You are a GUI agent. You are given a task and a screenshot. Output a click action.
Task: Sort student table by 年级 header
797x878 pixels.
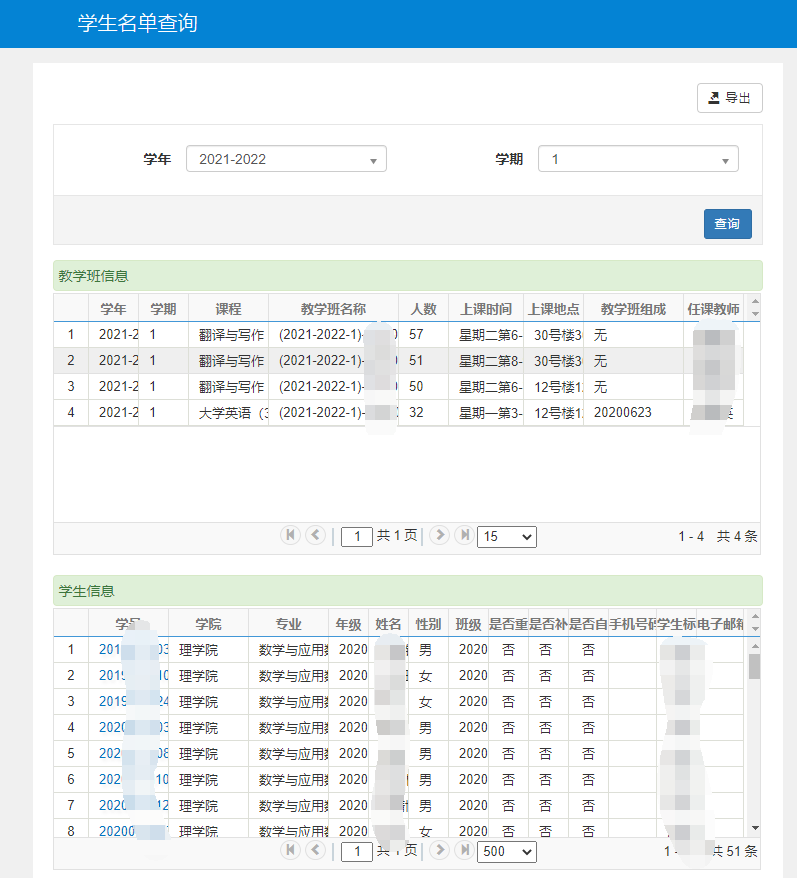[x=348, y=624]
